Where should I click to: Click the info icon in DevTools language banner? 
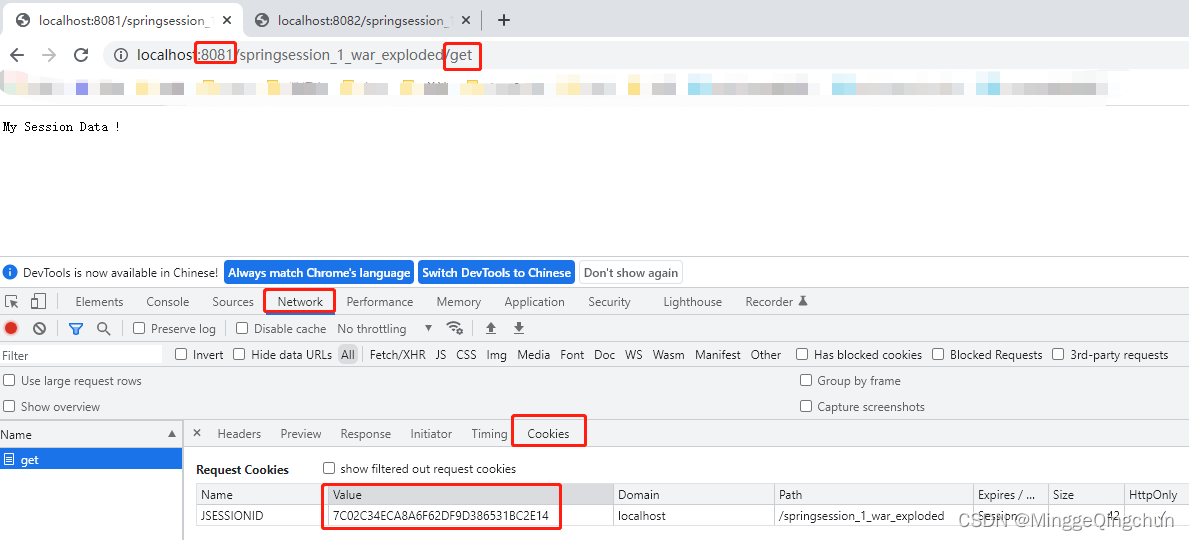[10, 272]
